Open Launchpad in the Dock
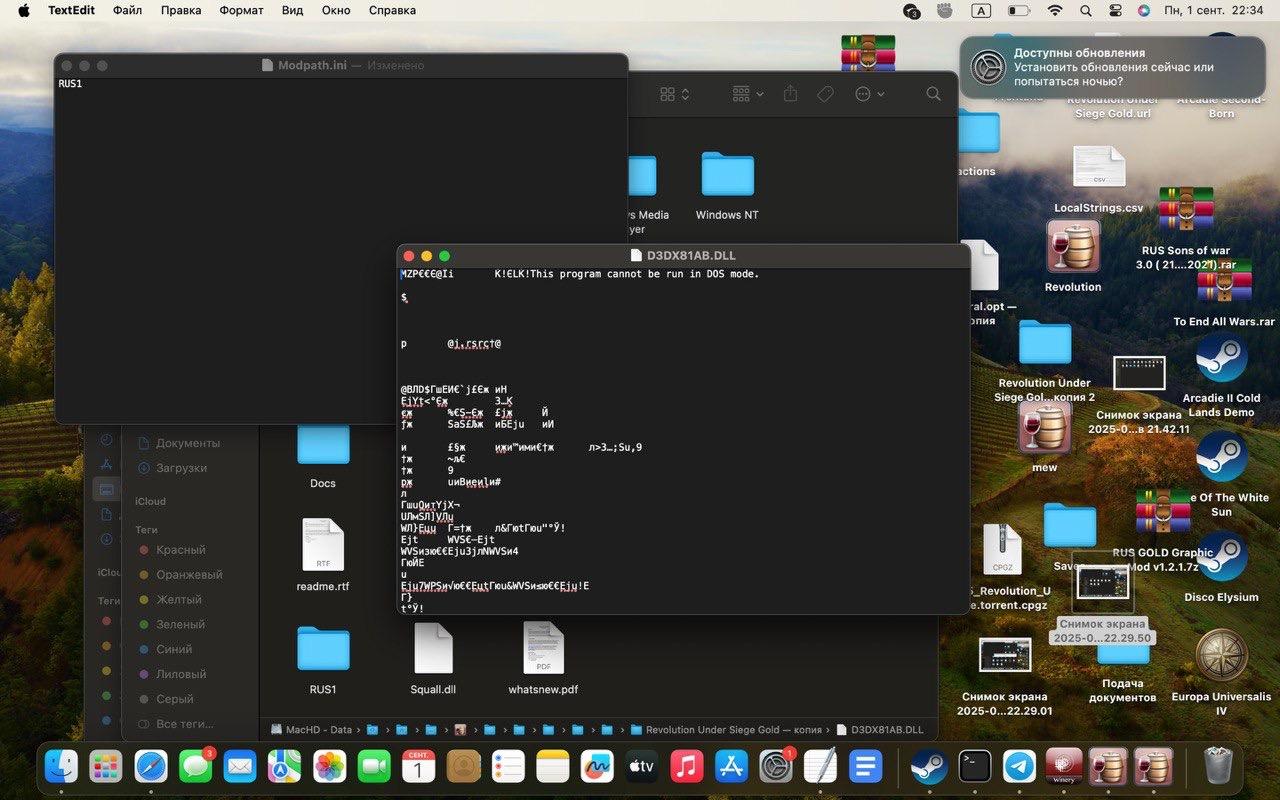 tap(105, 767)
